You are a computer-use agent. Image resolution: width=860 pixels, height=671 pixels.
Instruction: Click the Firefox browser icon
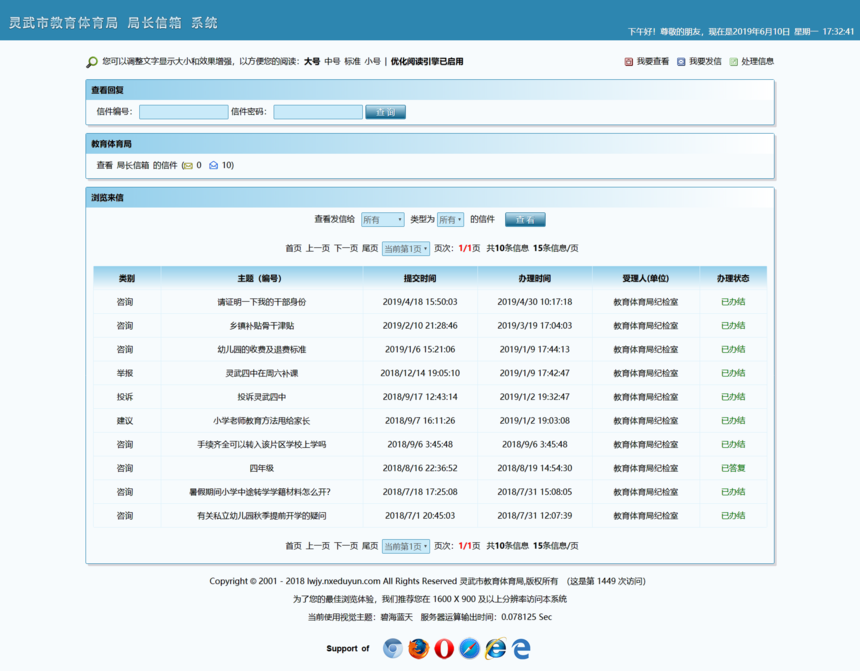[419, 649]
